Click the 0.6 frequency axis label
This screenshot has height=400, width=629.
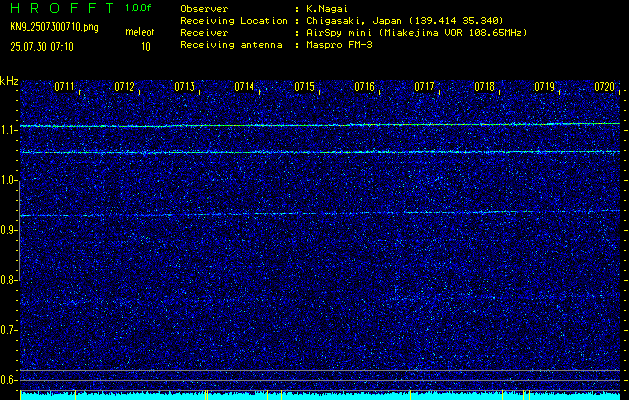coord(8,380)
